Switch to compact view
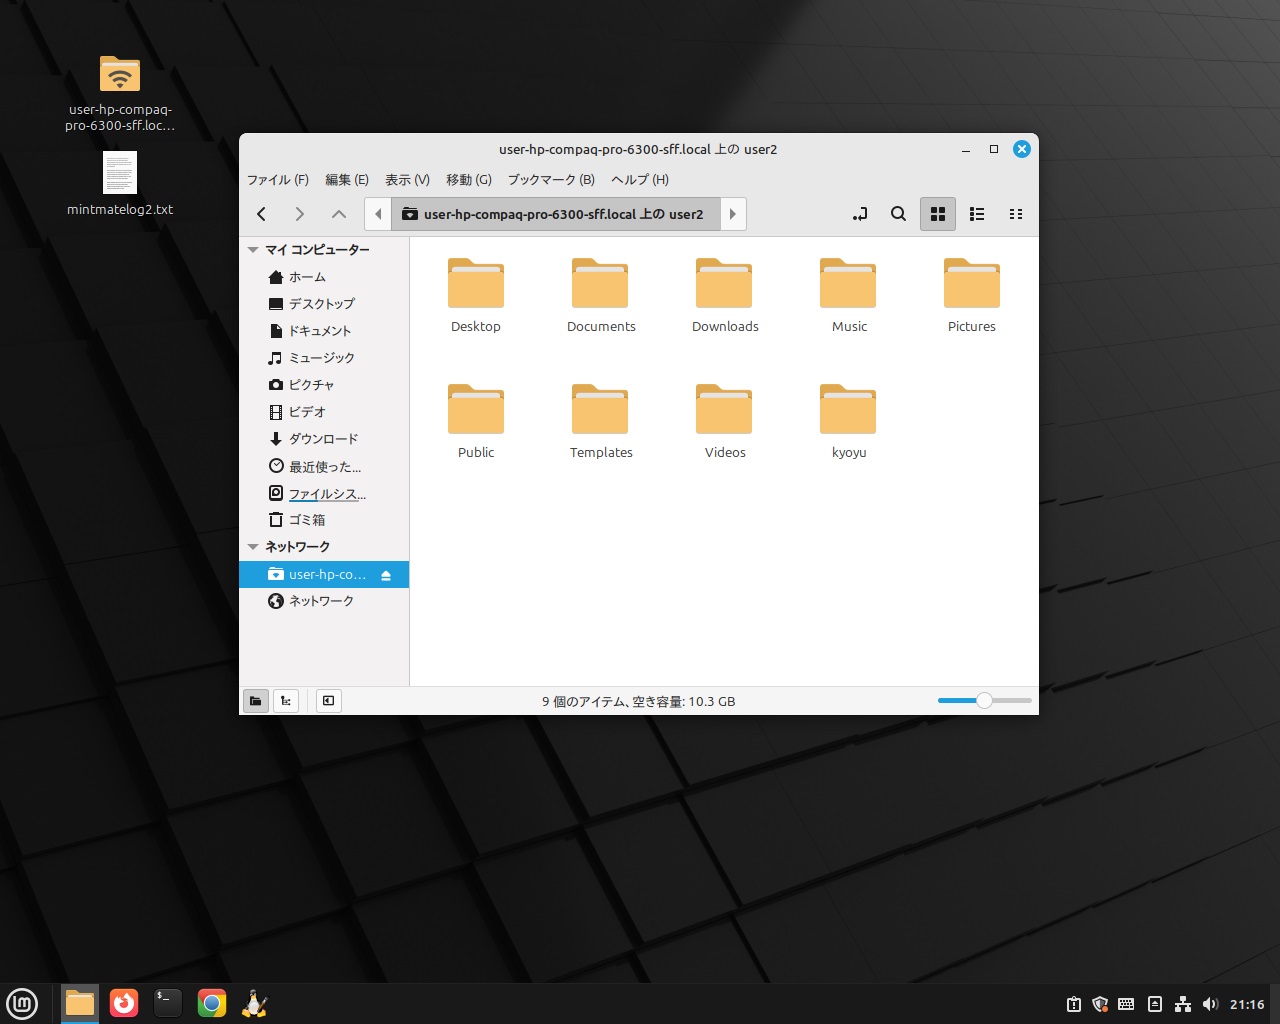Viewport: 1280px width, 1024px height. tap(1016, 214)
